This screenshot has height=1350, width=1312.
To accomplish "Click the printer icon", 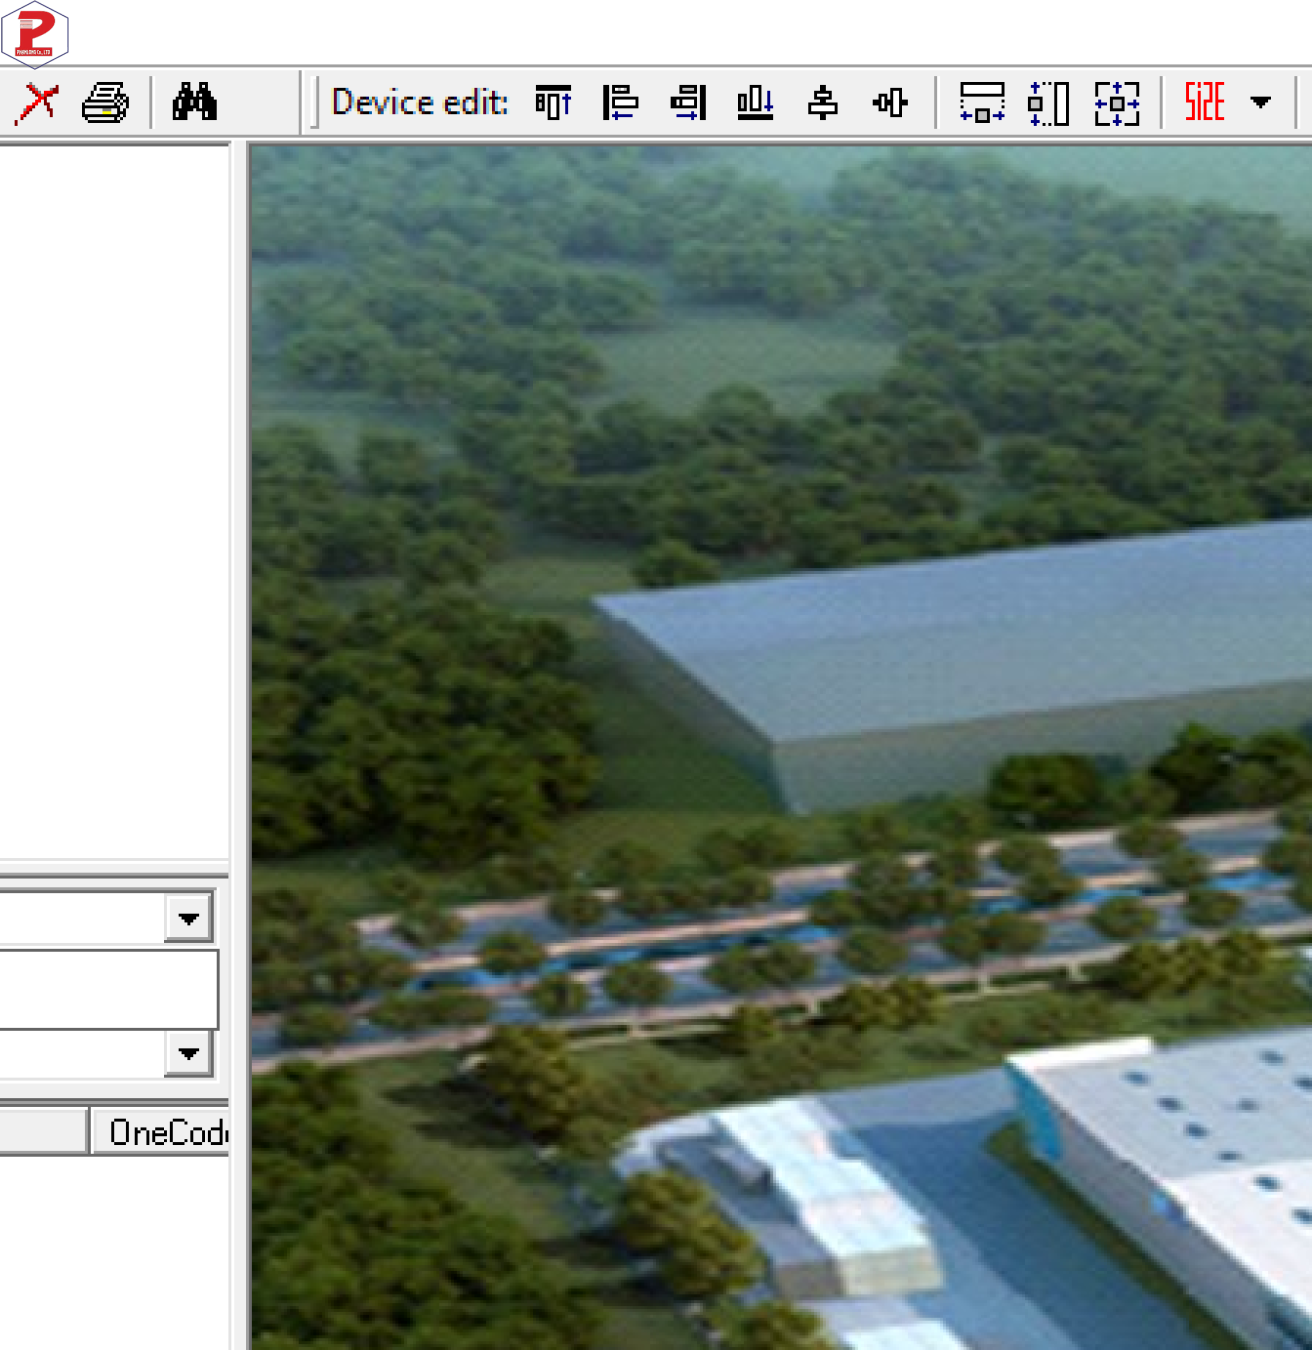I will click(105, 103).
